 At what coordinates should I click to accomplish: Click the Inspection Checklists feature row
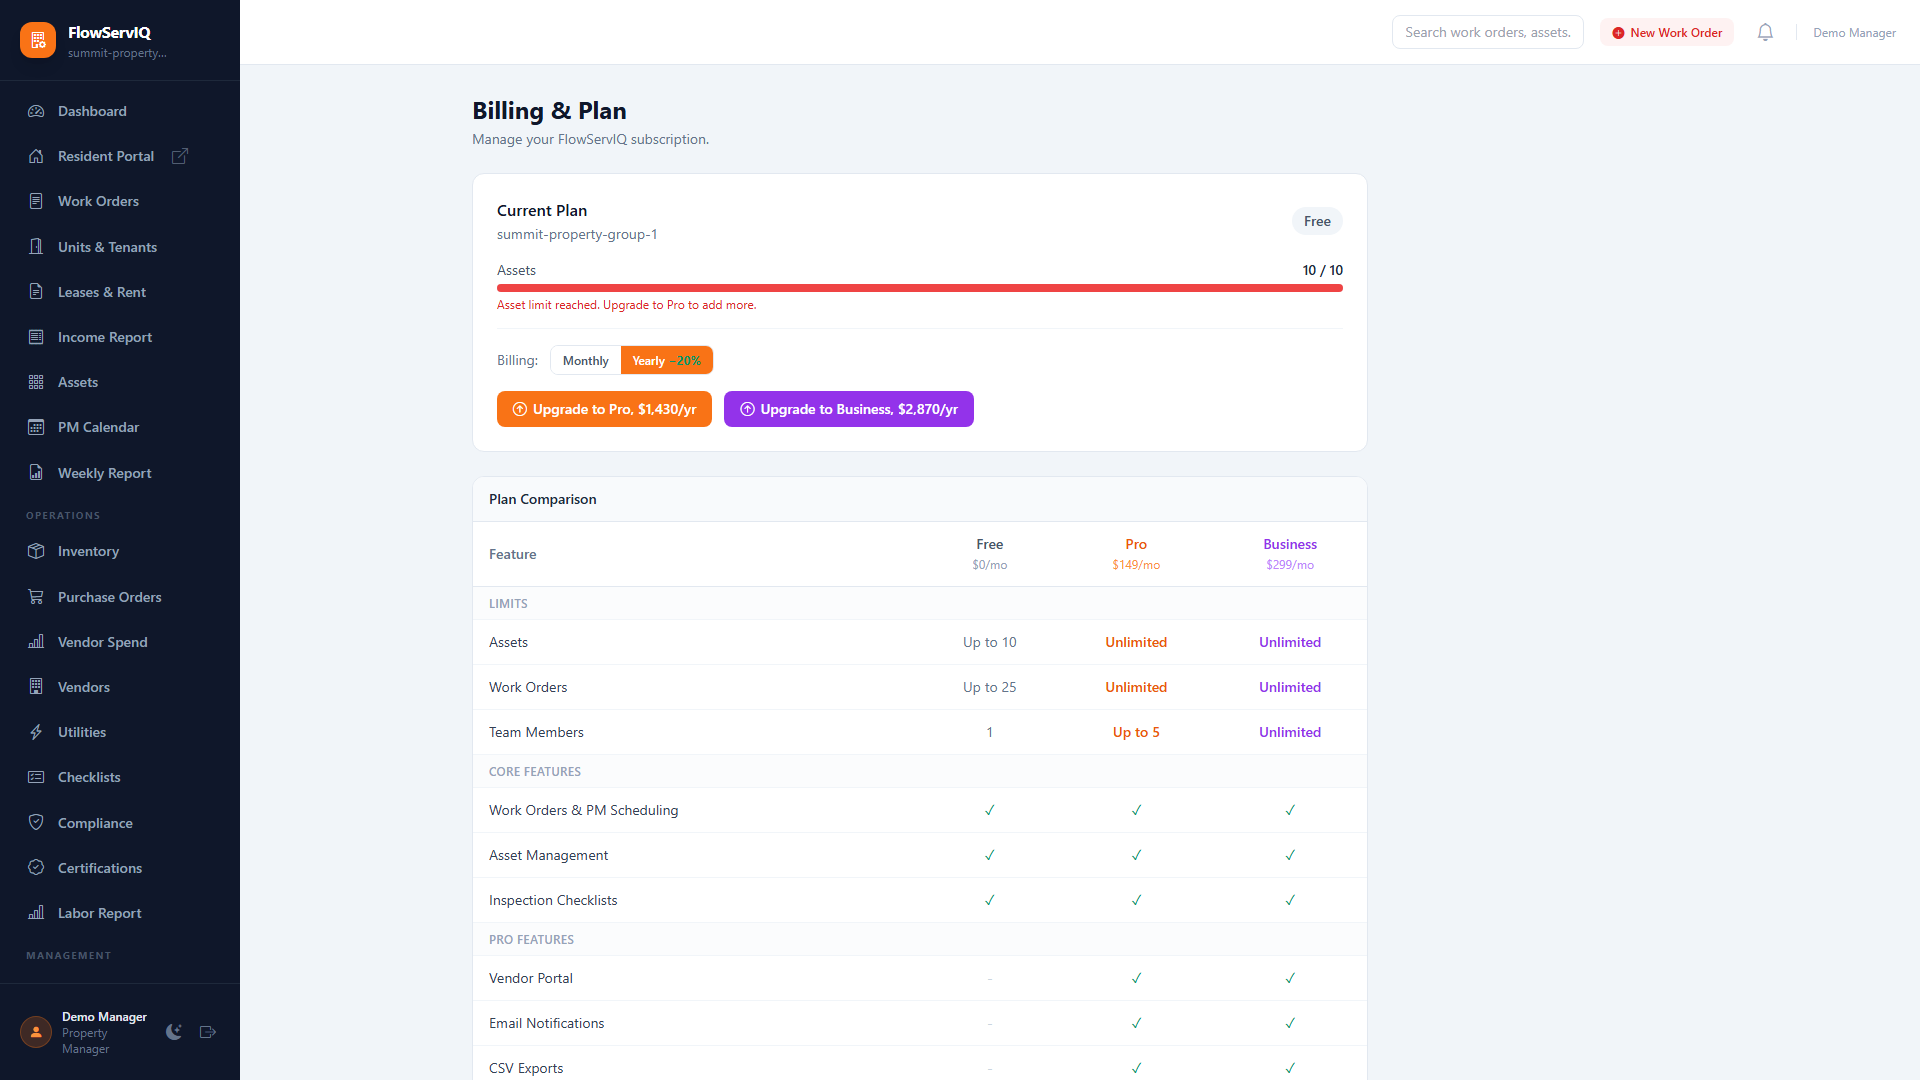(920, 900)
